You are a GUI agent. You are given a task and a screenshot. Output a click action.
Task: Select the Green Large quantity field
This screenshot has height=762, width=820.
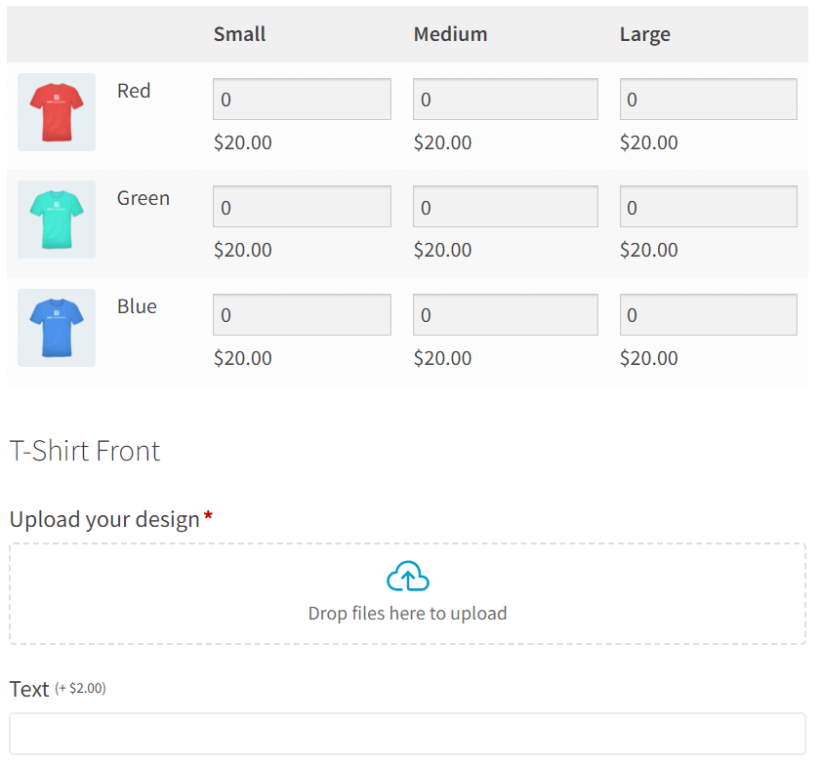tap(708, 206)
